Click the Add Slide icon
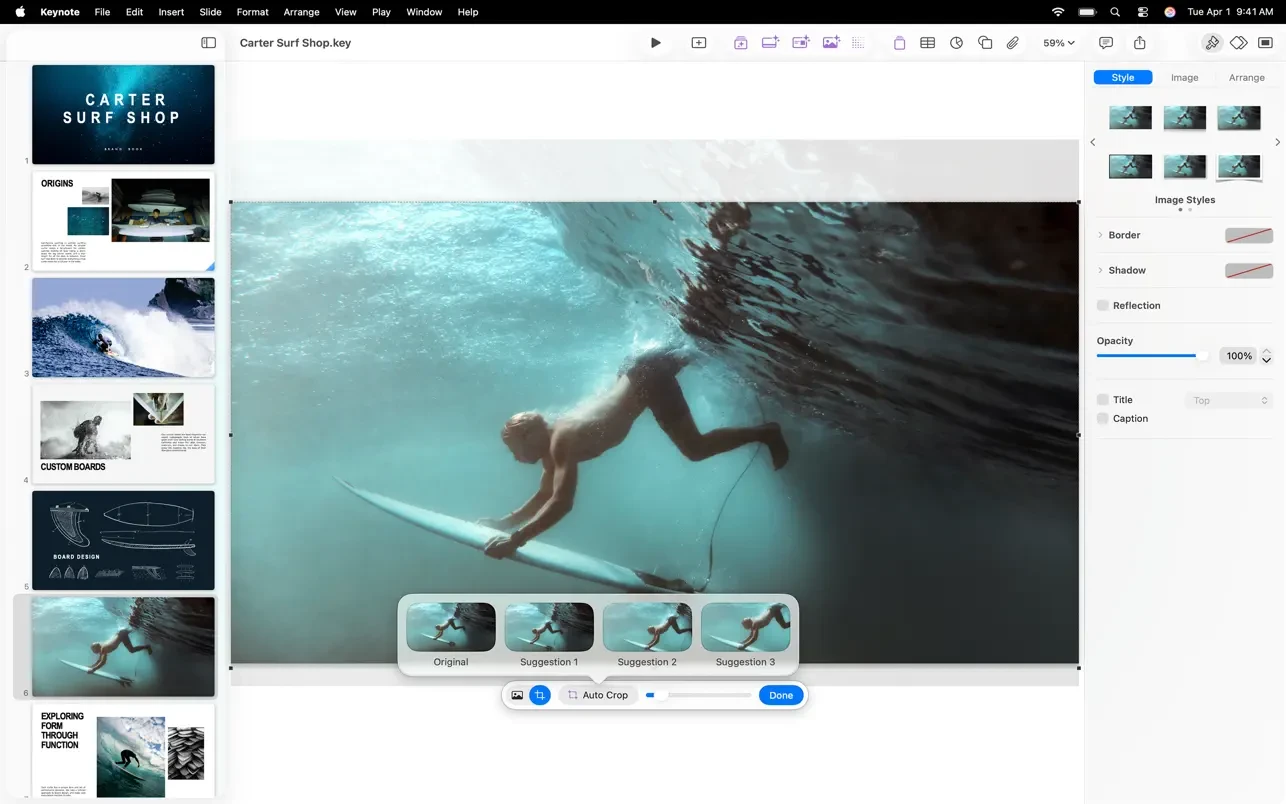Screen dimensions: 1286x804 tap(699, 43)
